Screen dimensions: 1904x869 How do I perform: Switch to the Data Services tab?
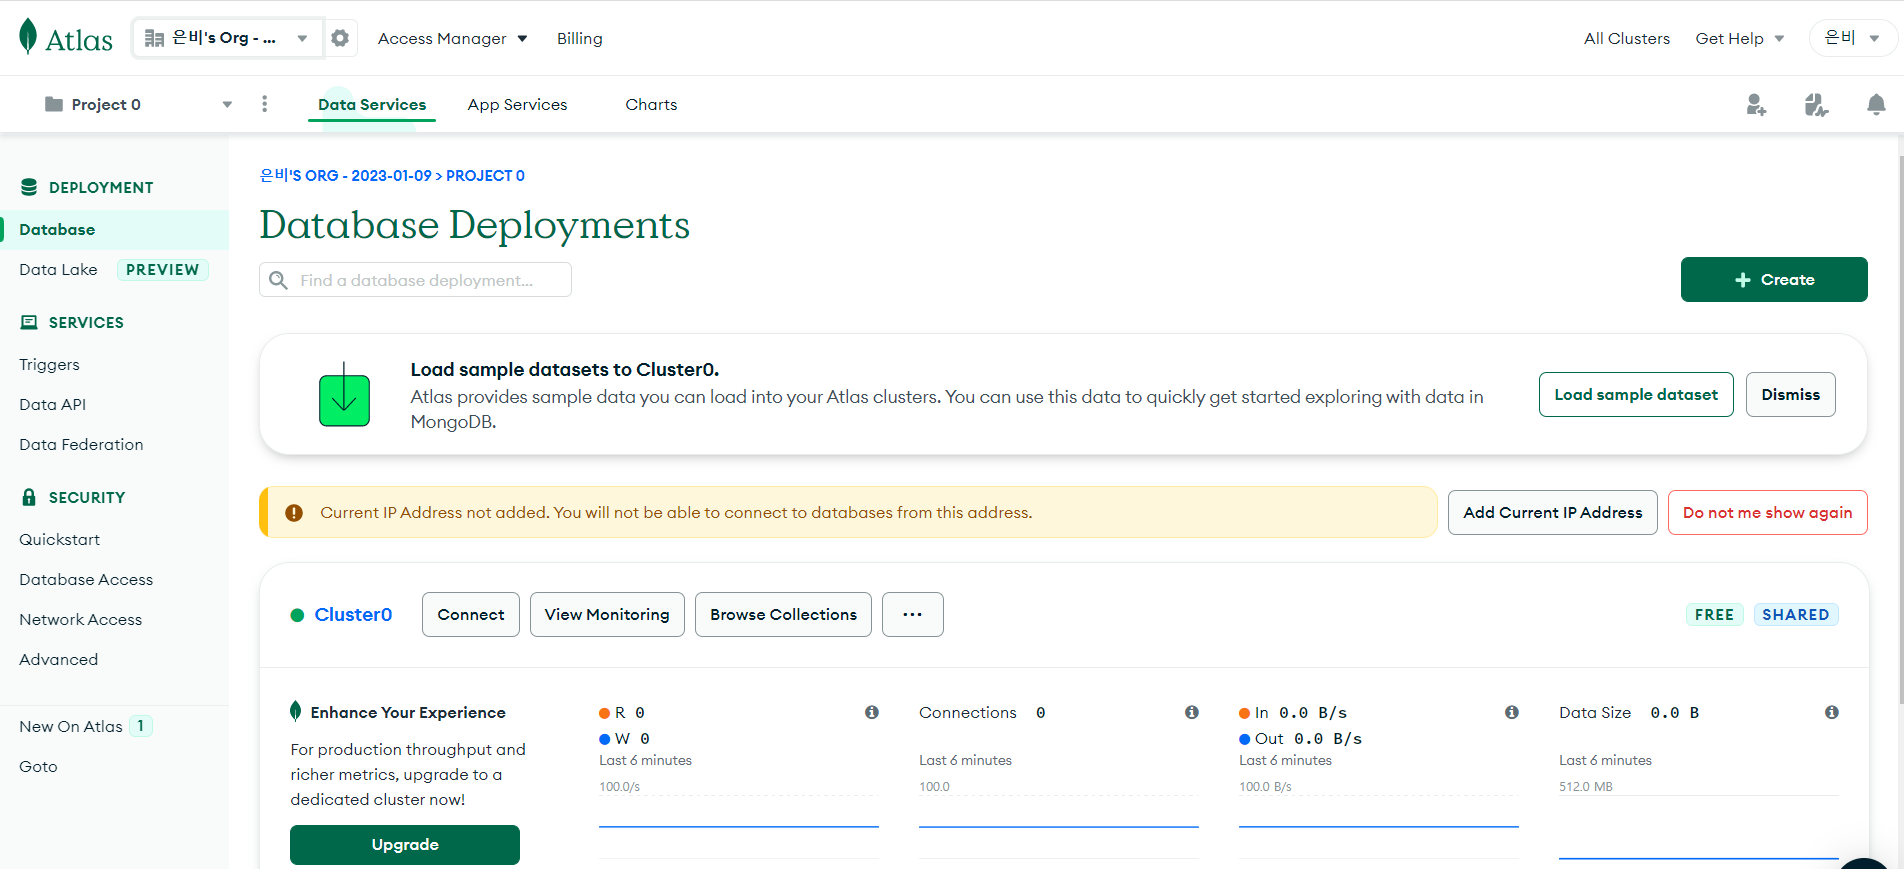pyautogui.click(x=372, y=104)
